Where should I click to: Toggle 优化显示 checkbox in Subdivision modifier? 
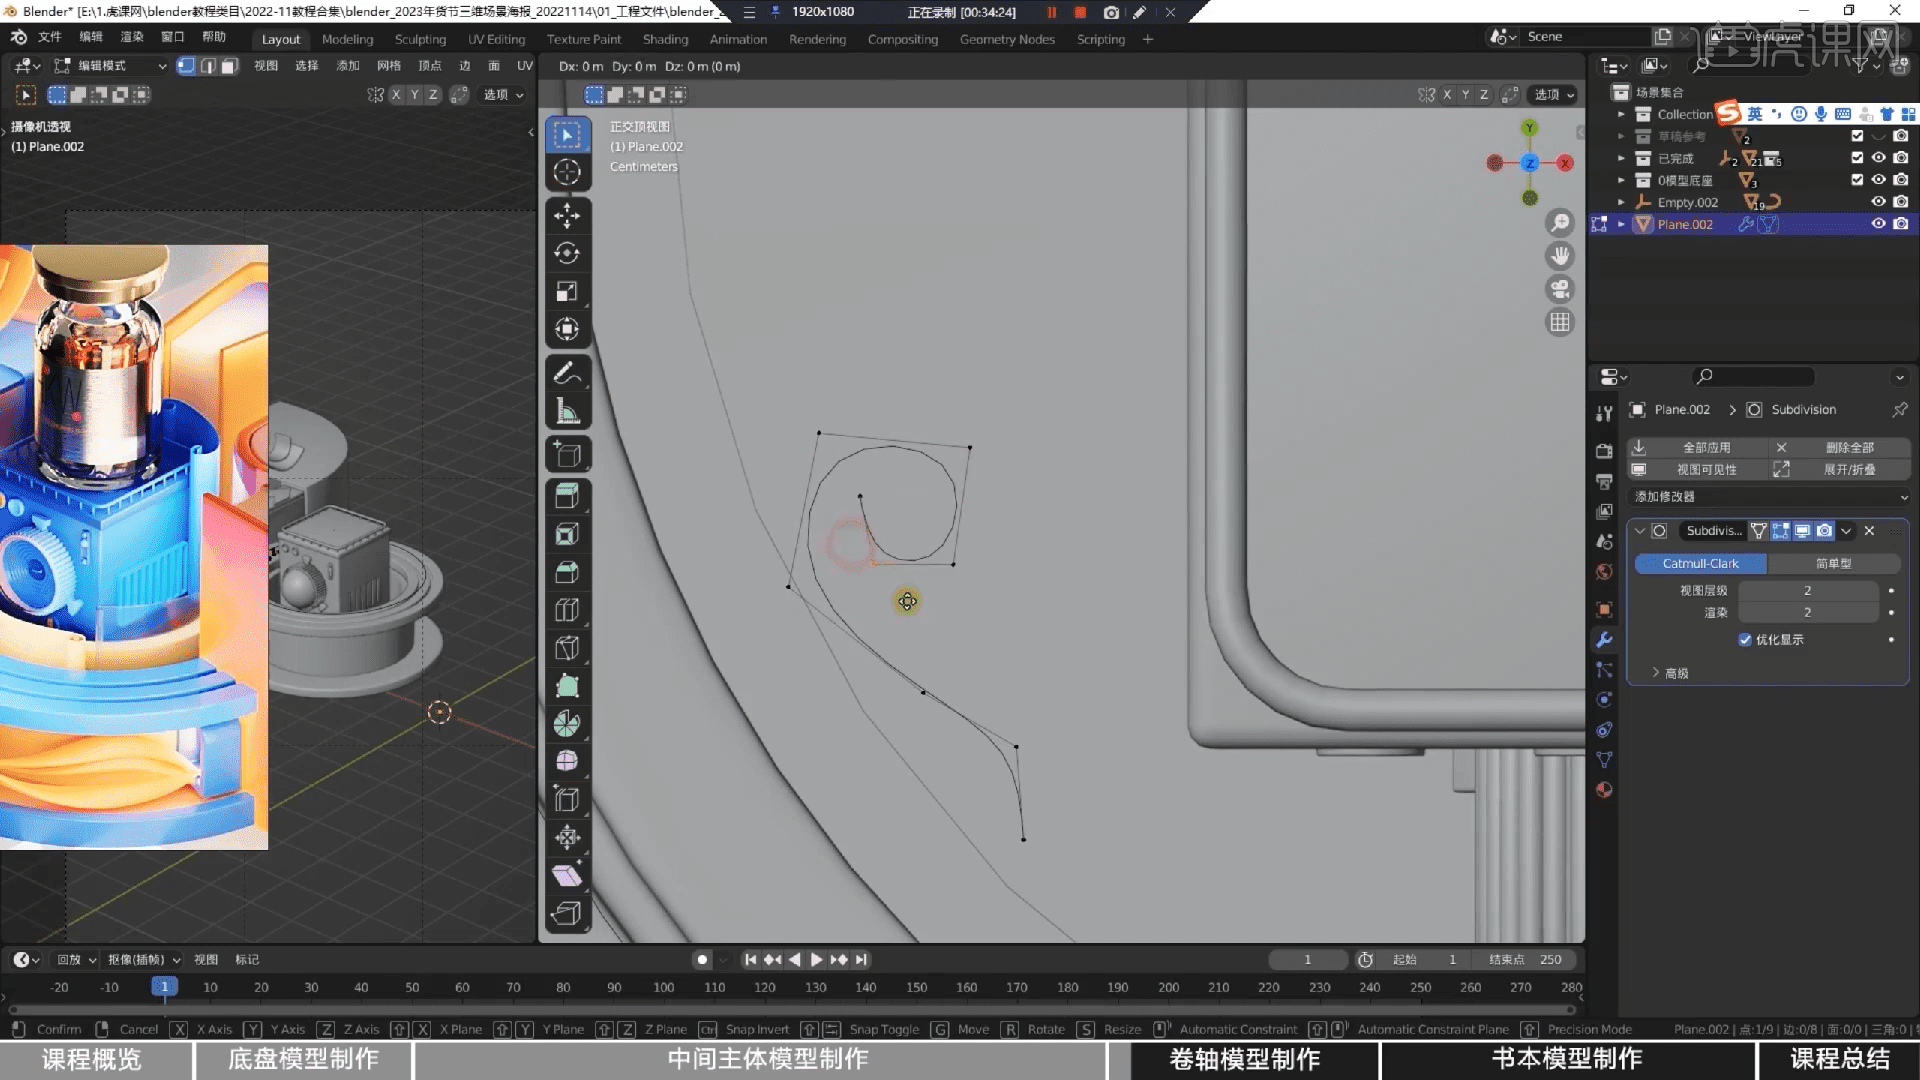(x=1745, y=640)
